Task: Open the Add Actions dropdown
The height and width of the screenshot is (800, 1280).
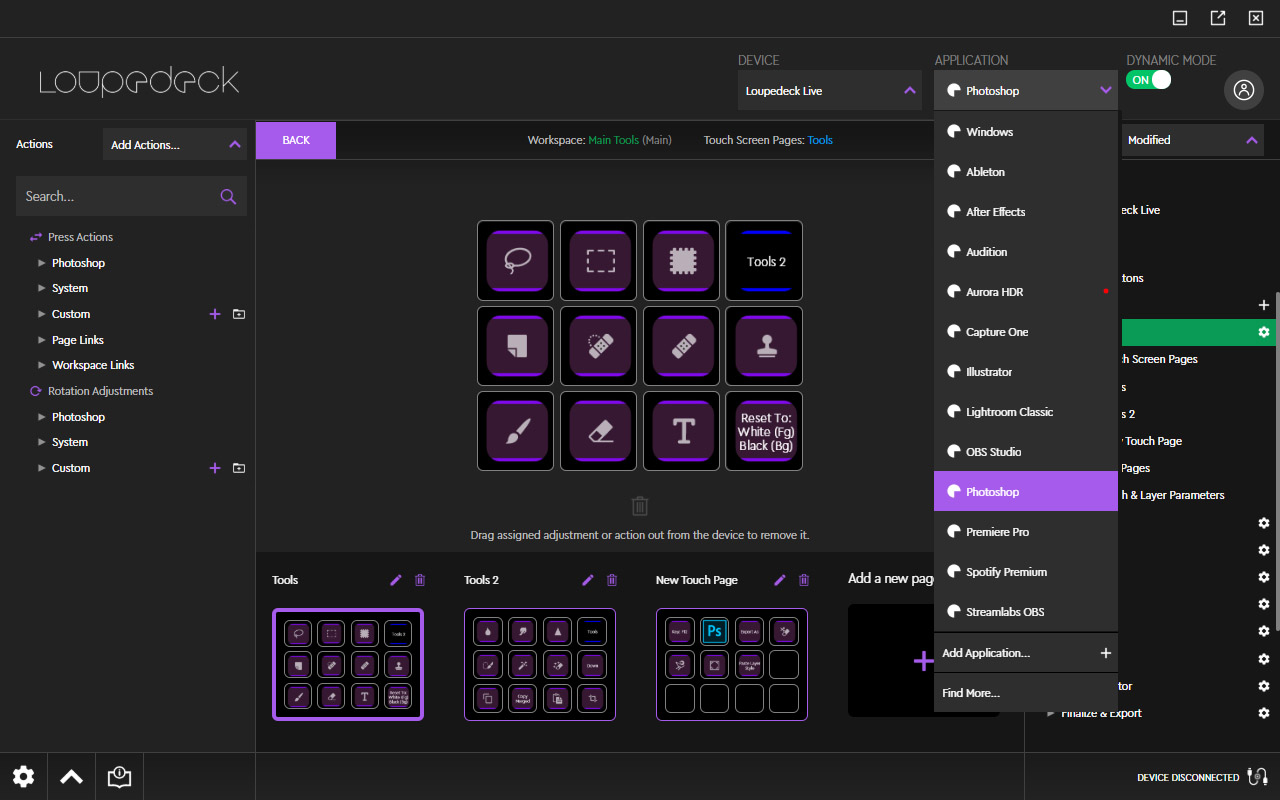Action: pos(175,144)
